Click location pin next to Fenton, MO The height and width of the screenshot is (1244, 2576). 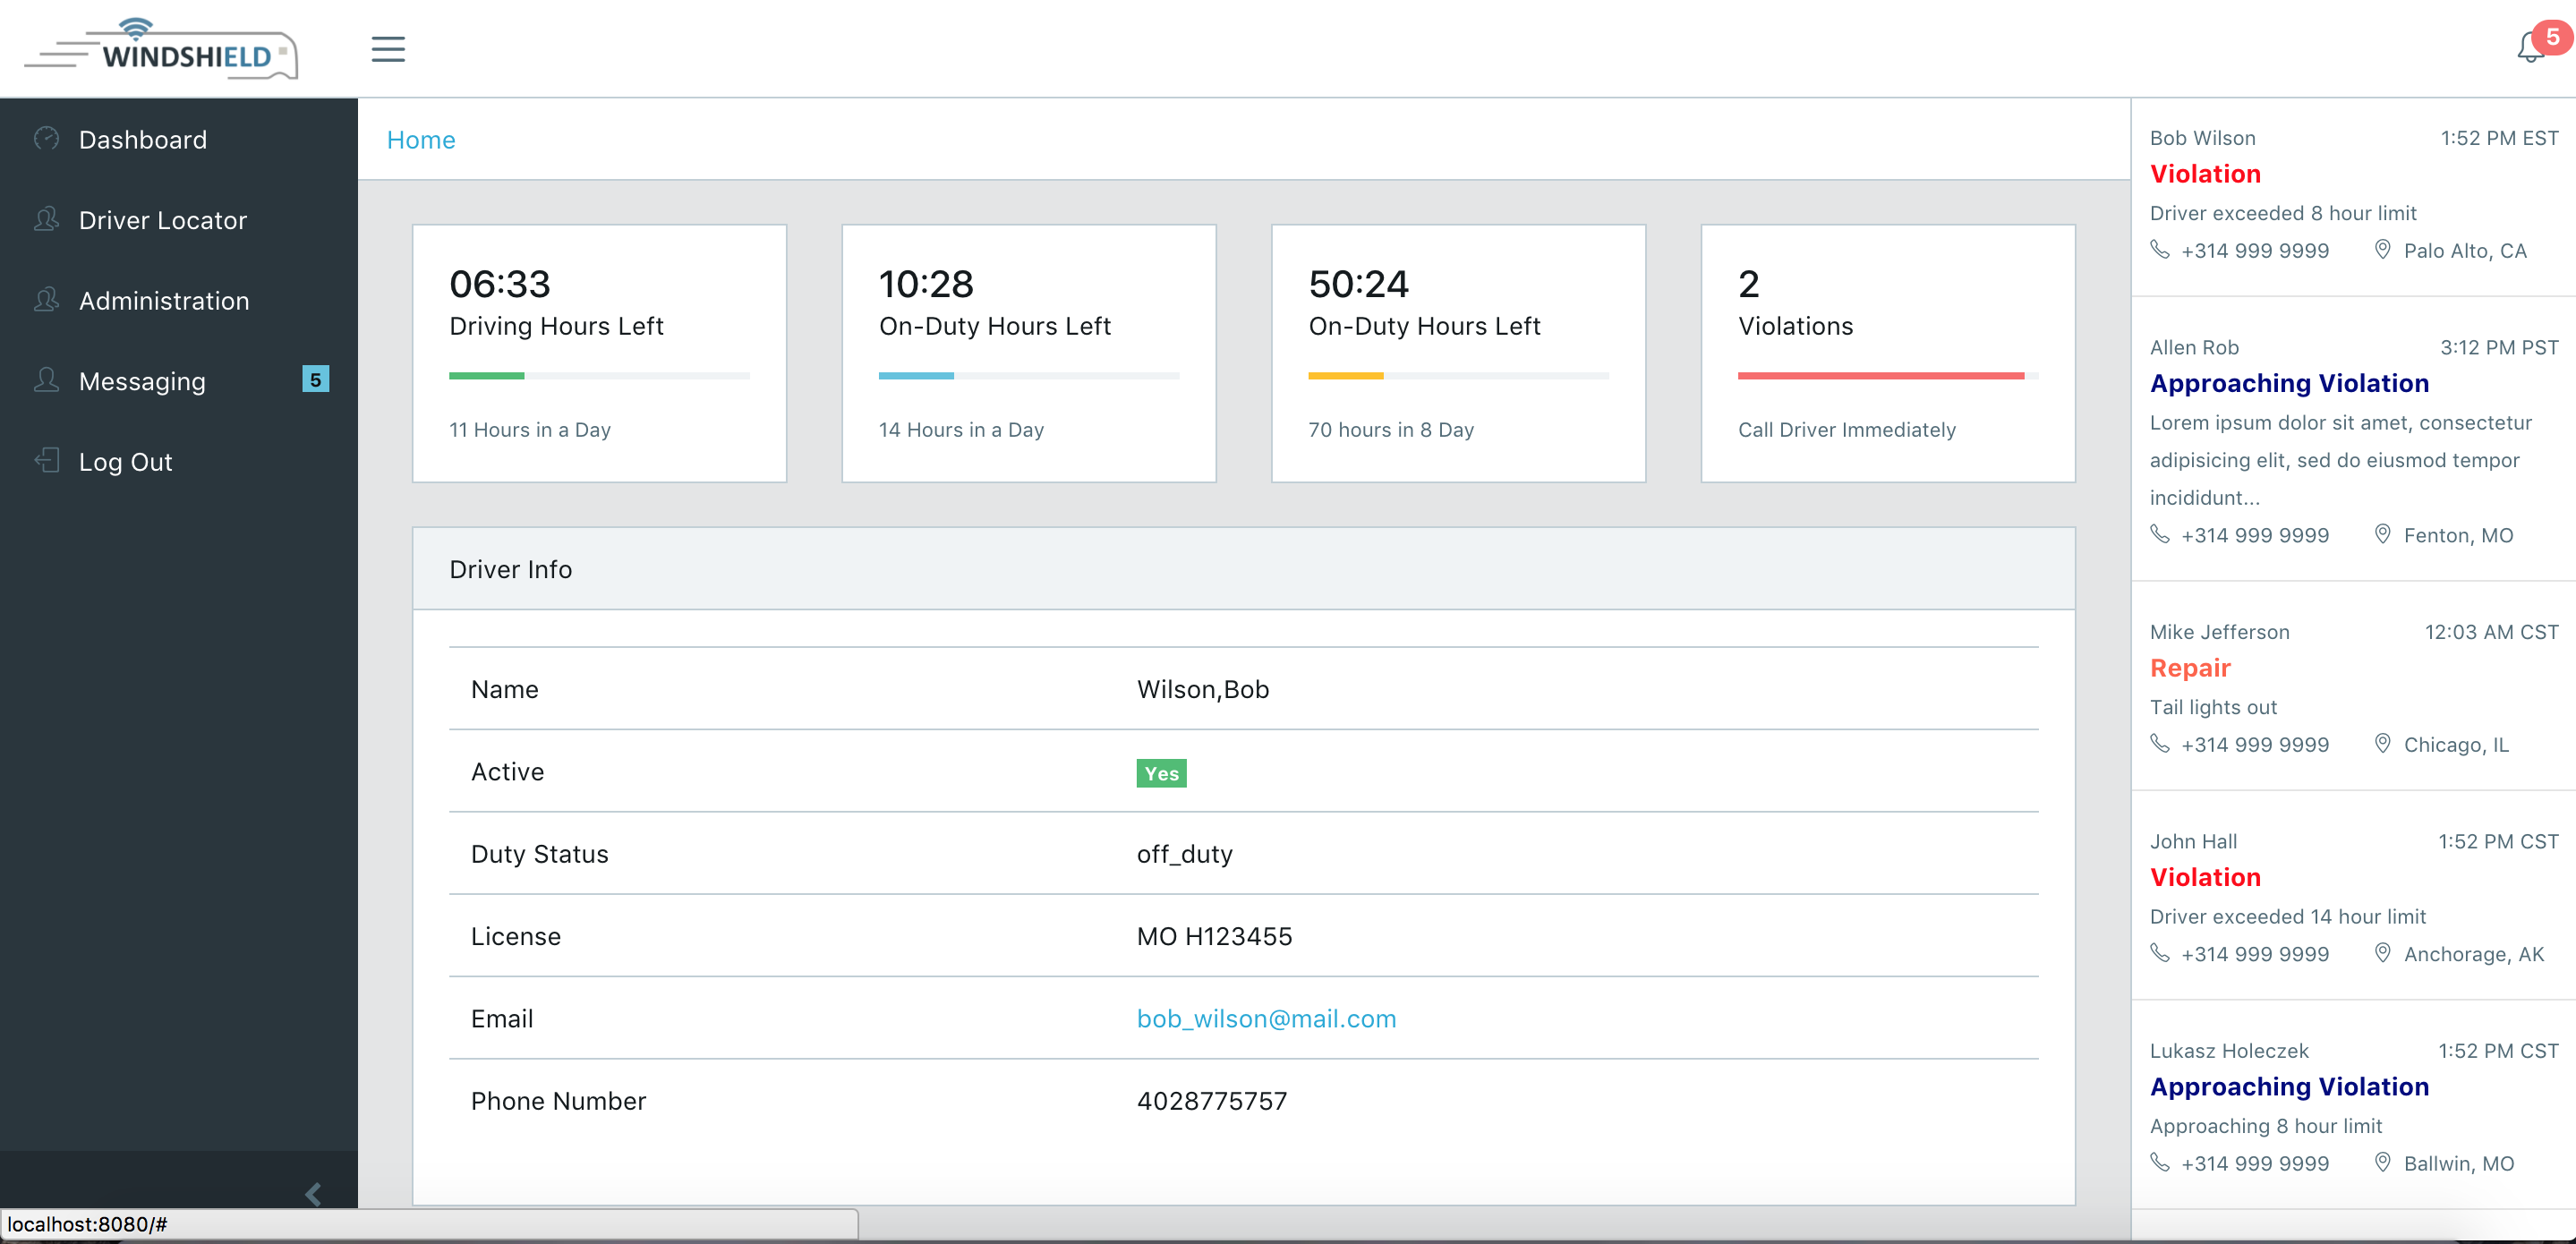(2383, 534)
